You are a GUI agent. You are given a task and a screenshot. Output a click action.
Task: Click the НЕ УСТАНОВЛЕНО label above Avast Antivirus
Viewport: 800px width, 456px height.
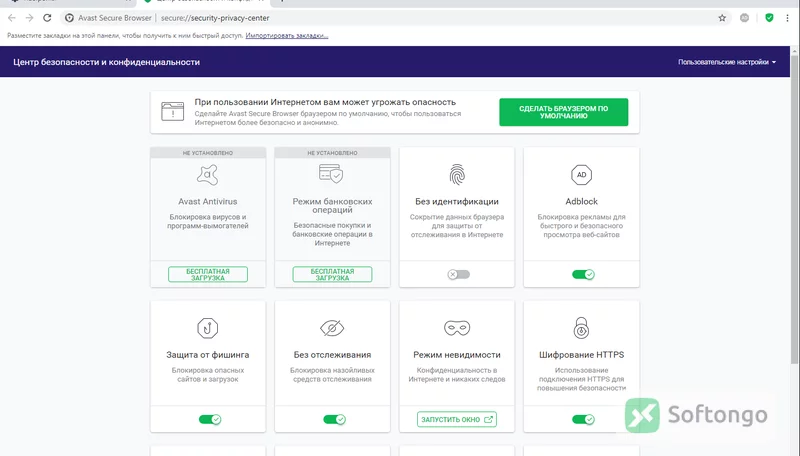[x=208, y=153]
